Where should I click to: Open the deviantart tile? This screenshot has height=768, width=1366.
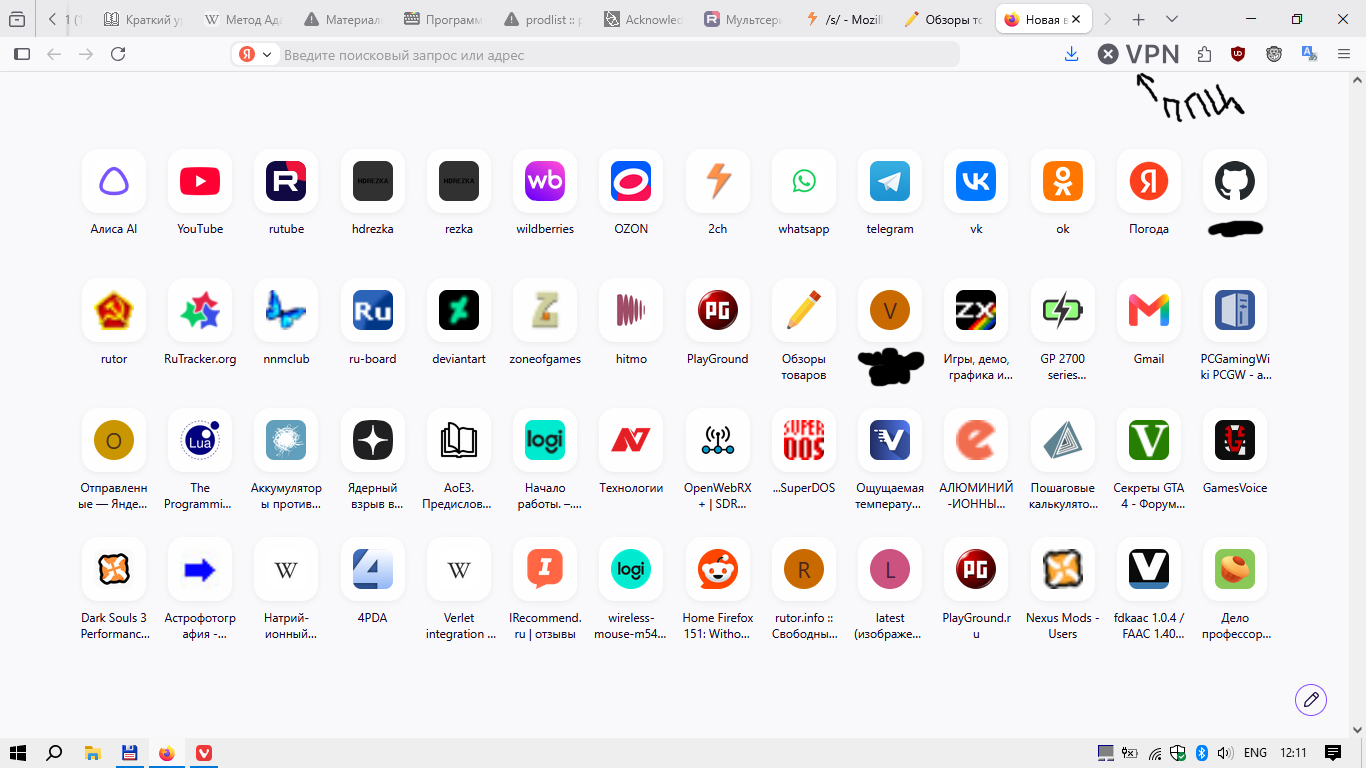[459, 311]
